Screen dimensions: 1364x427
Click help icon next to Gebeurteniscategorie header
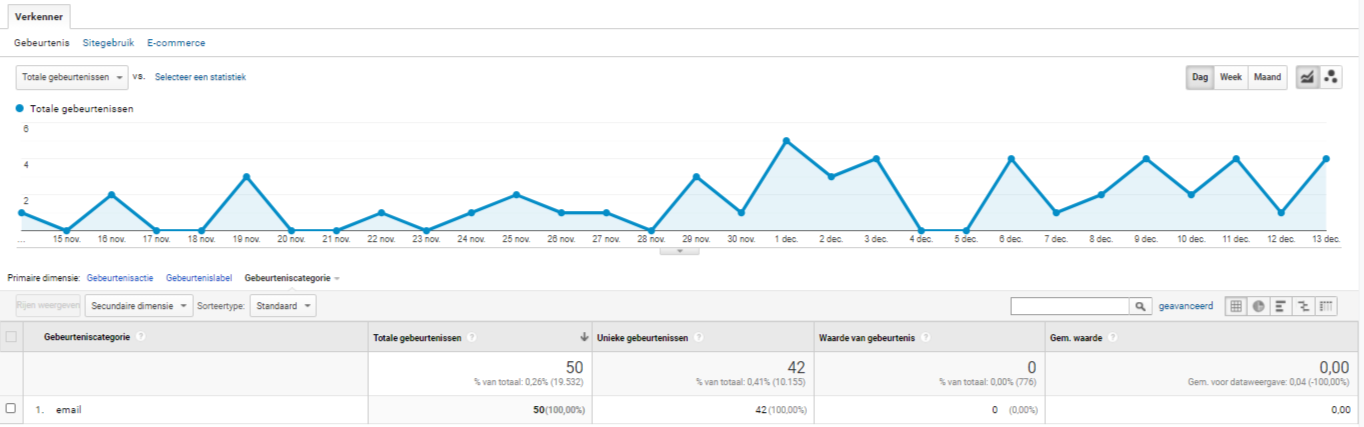click(x=141, y=337)
